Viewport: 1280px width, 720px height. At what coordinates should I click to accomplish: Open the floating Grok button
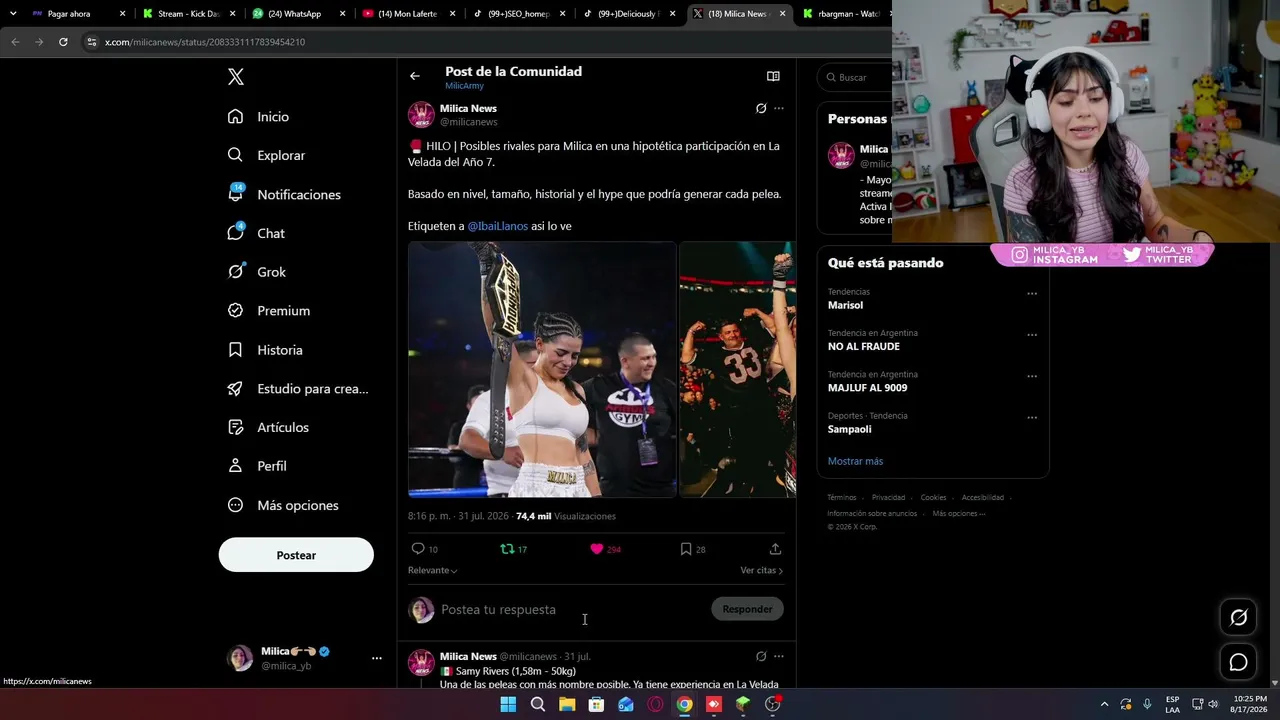point(1238,618)
